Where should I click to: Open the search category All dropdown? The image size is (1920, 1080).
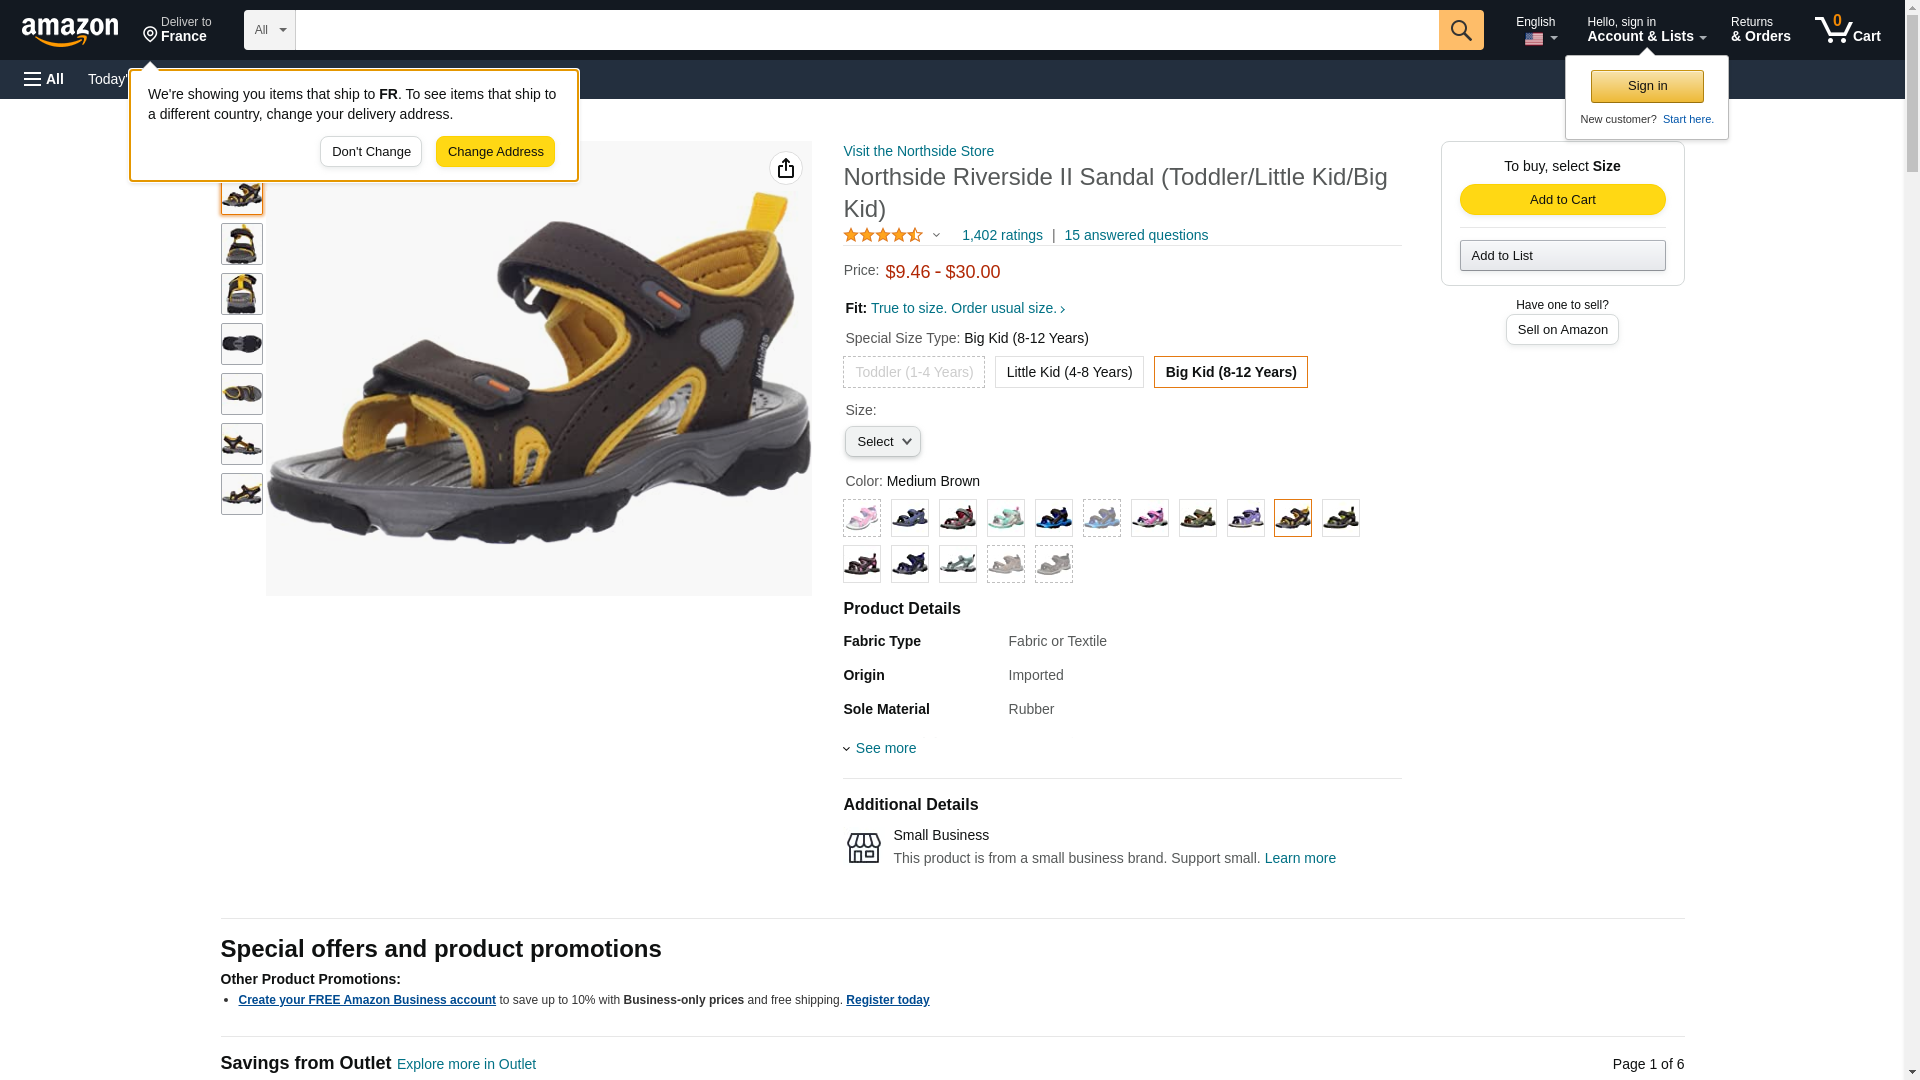(x=269, y=30)
